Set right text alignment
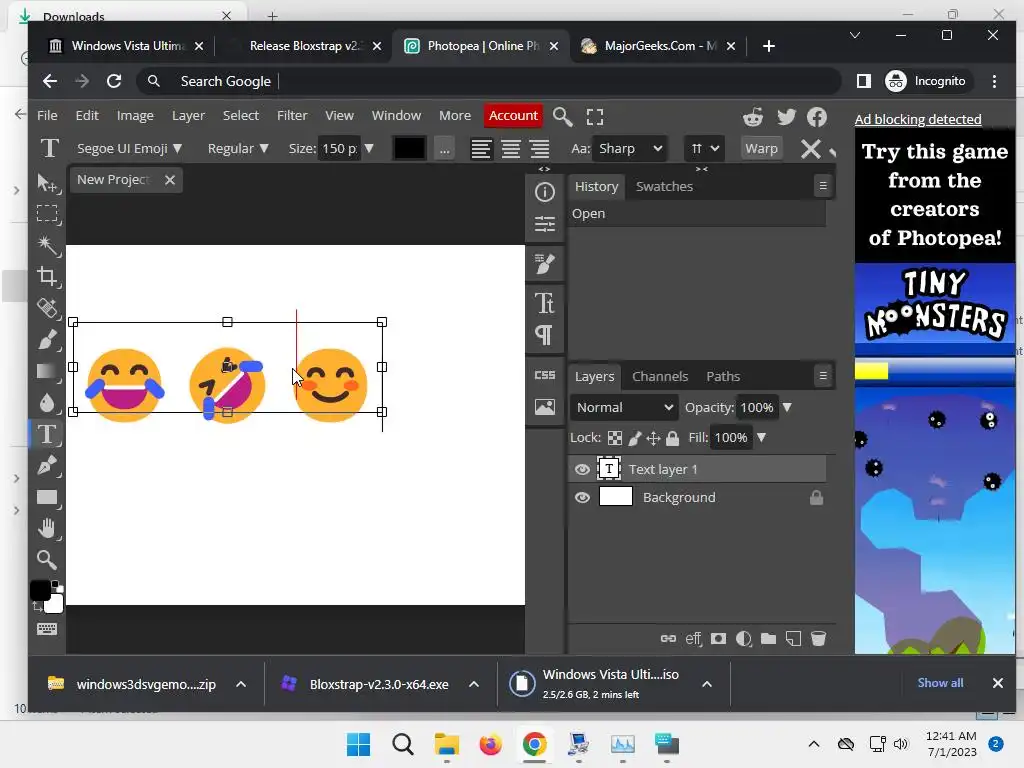This screenshot has width=1024, height=768. point(539,149)
